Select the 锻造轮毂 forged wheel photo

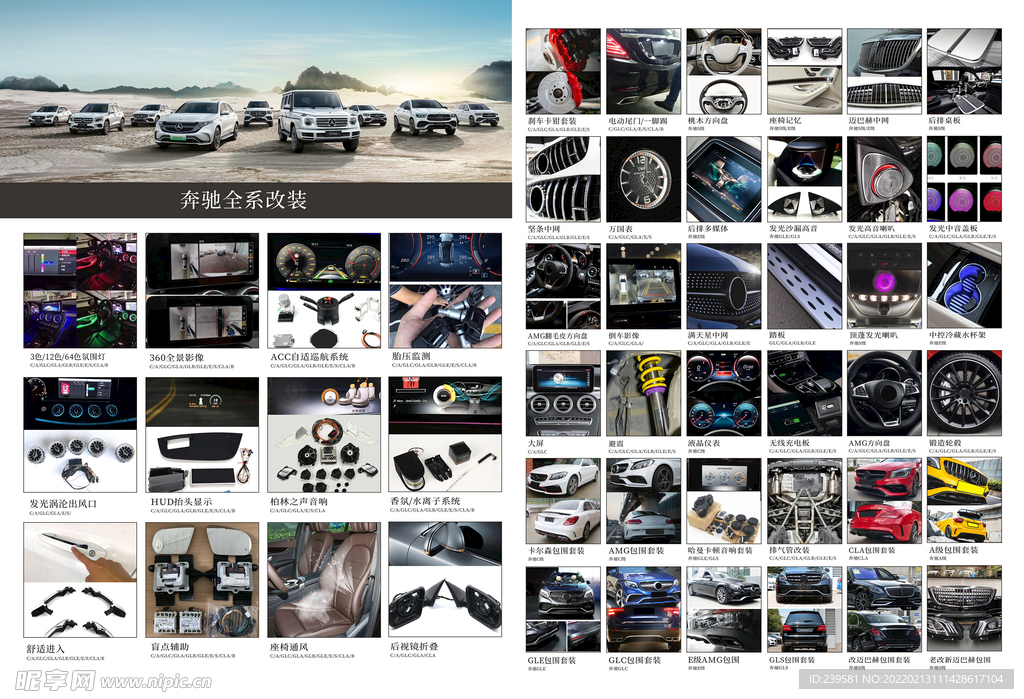click(964, 393)
